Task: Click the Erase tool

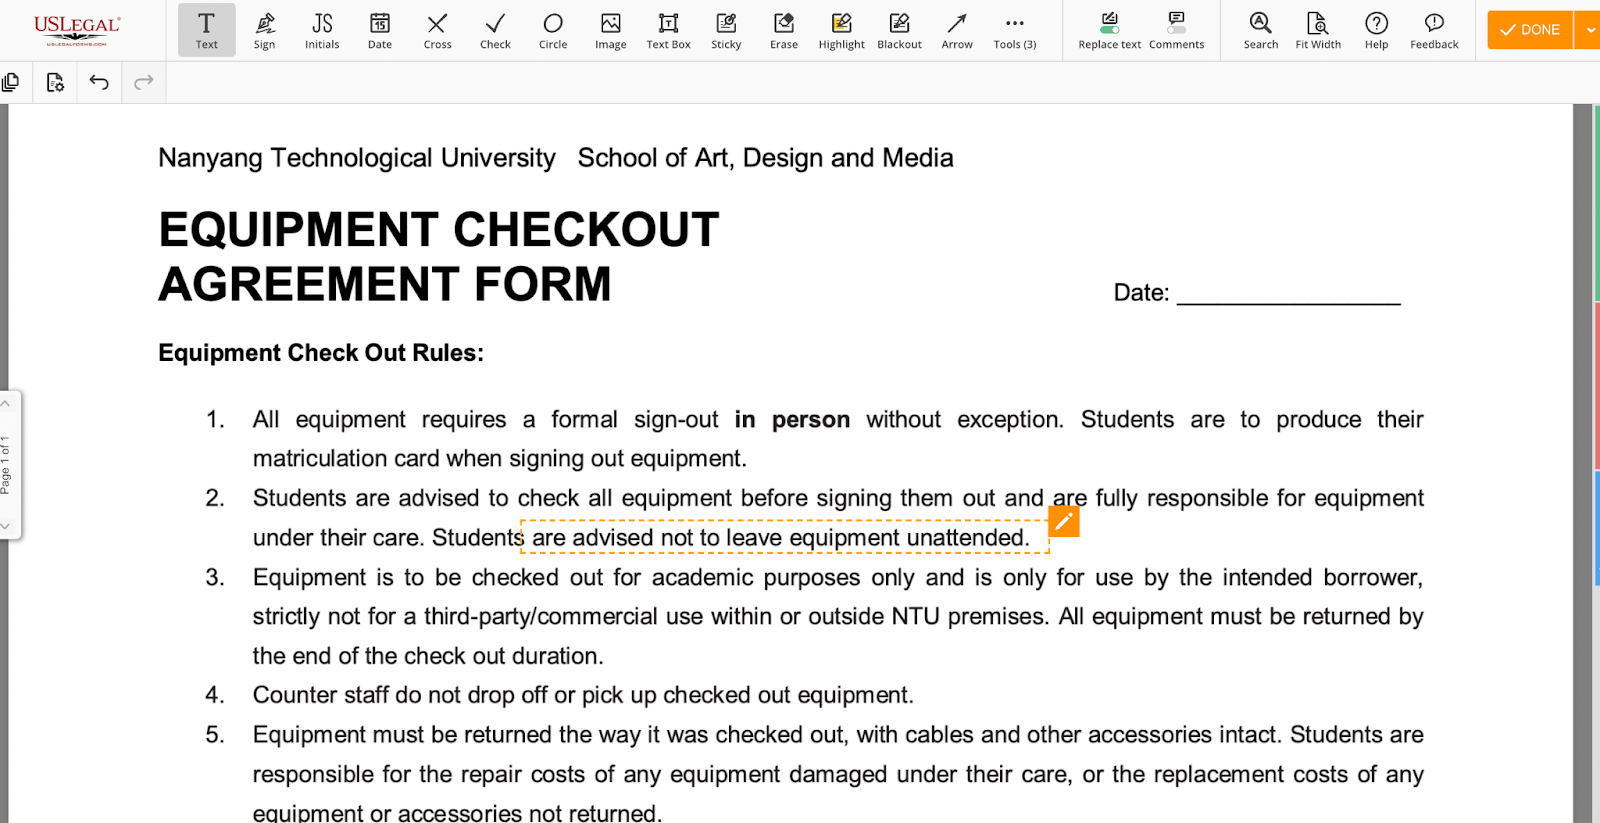Action: (784, 30)
